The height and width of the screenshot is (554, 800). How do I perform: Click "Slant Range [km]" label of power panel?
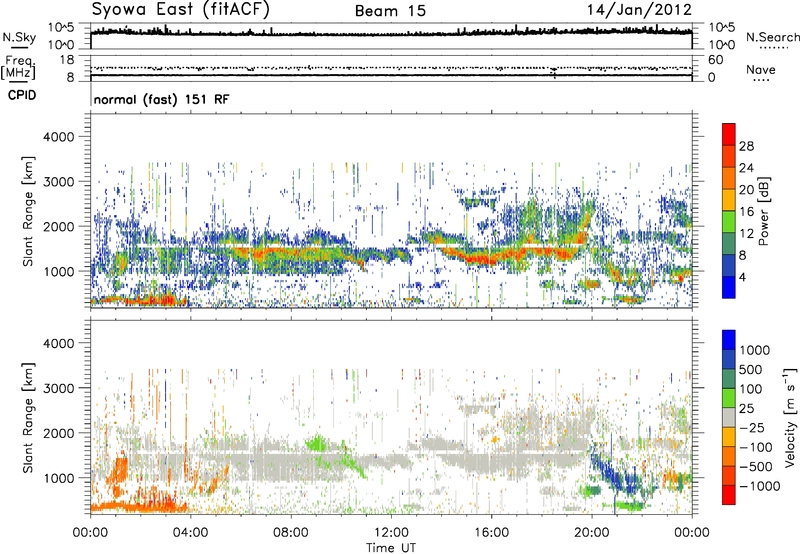[x=28, y=211]
